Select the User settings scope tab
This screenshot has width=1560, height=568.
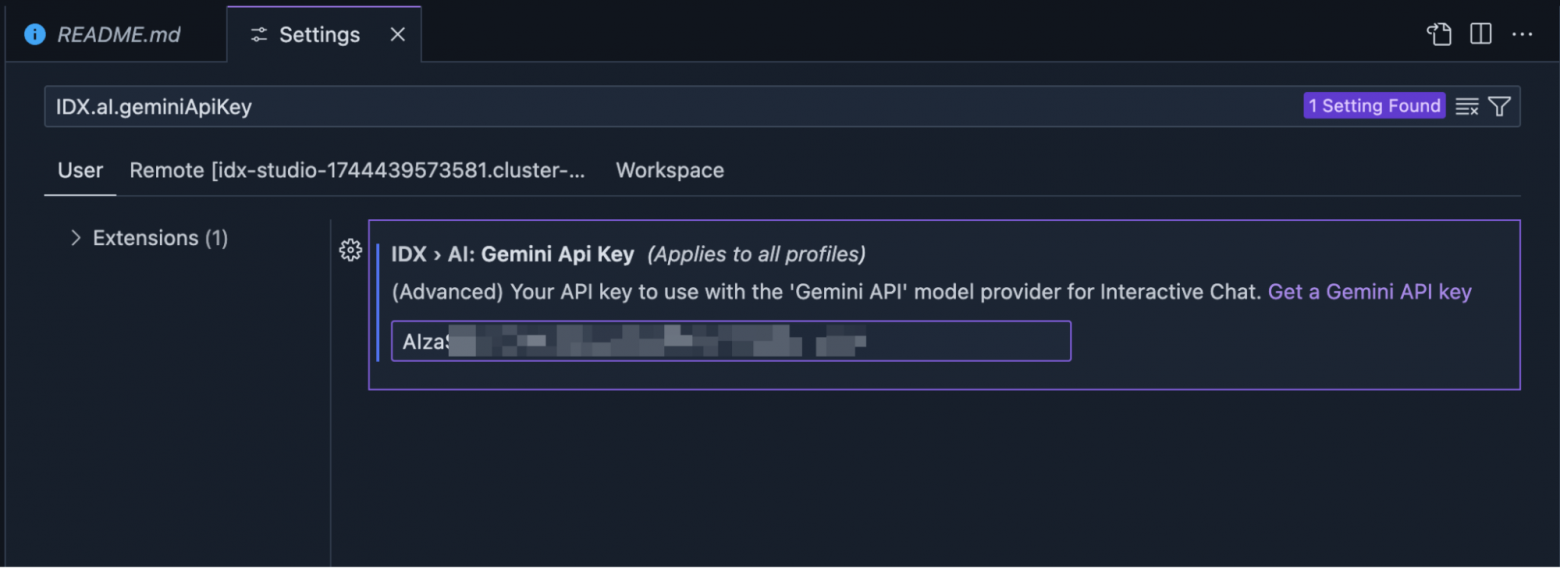[x=80, y=170]
